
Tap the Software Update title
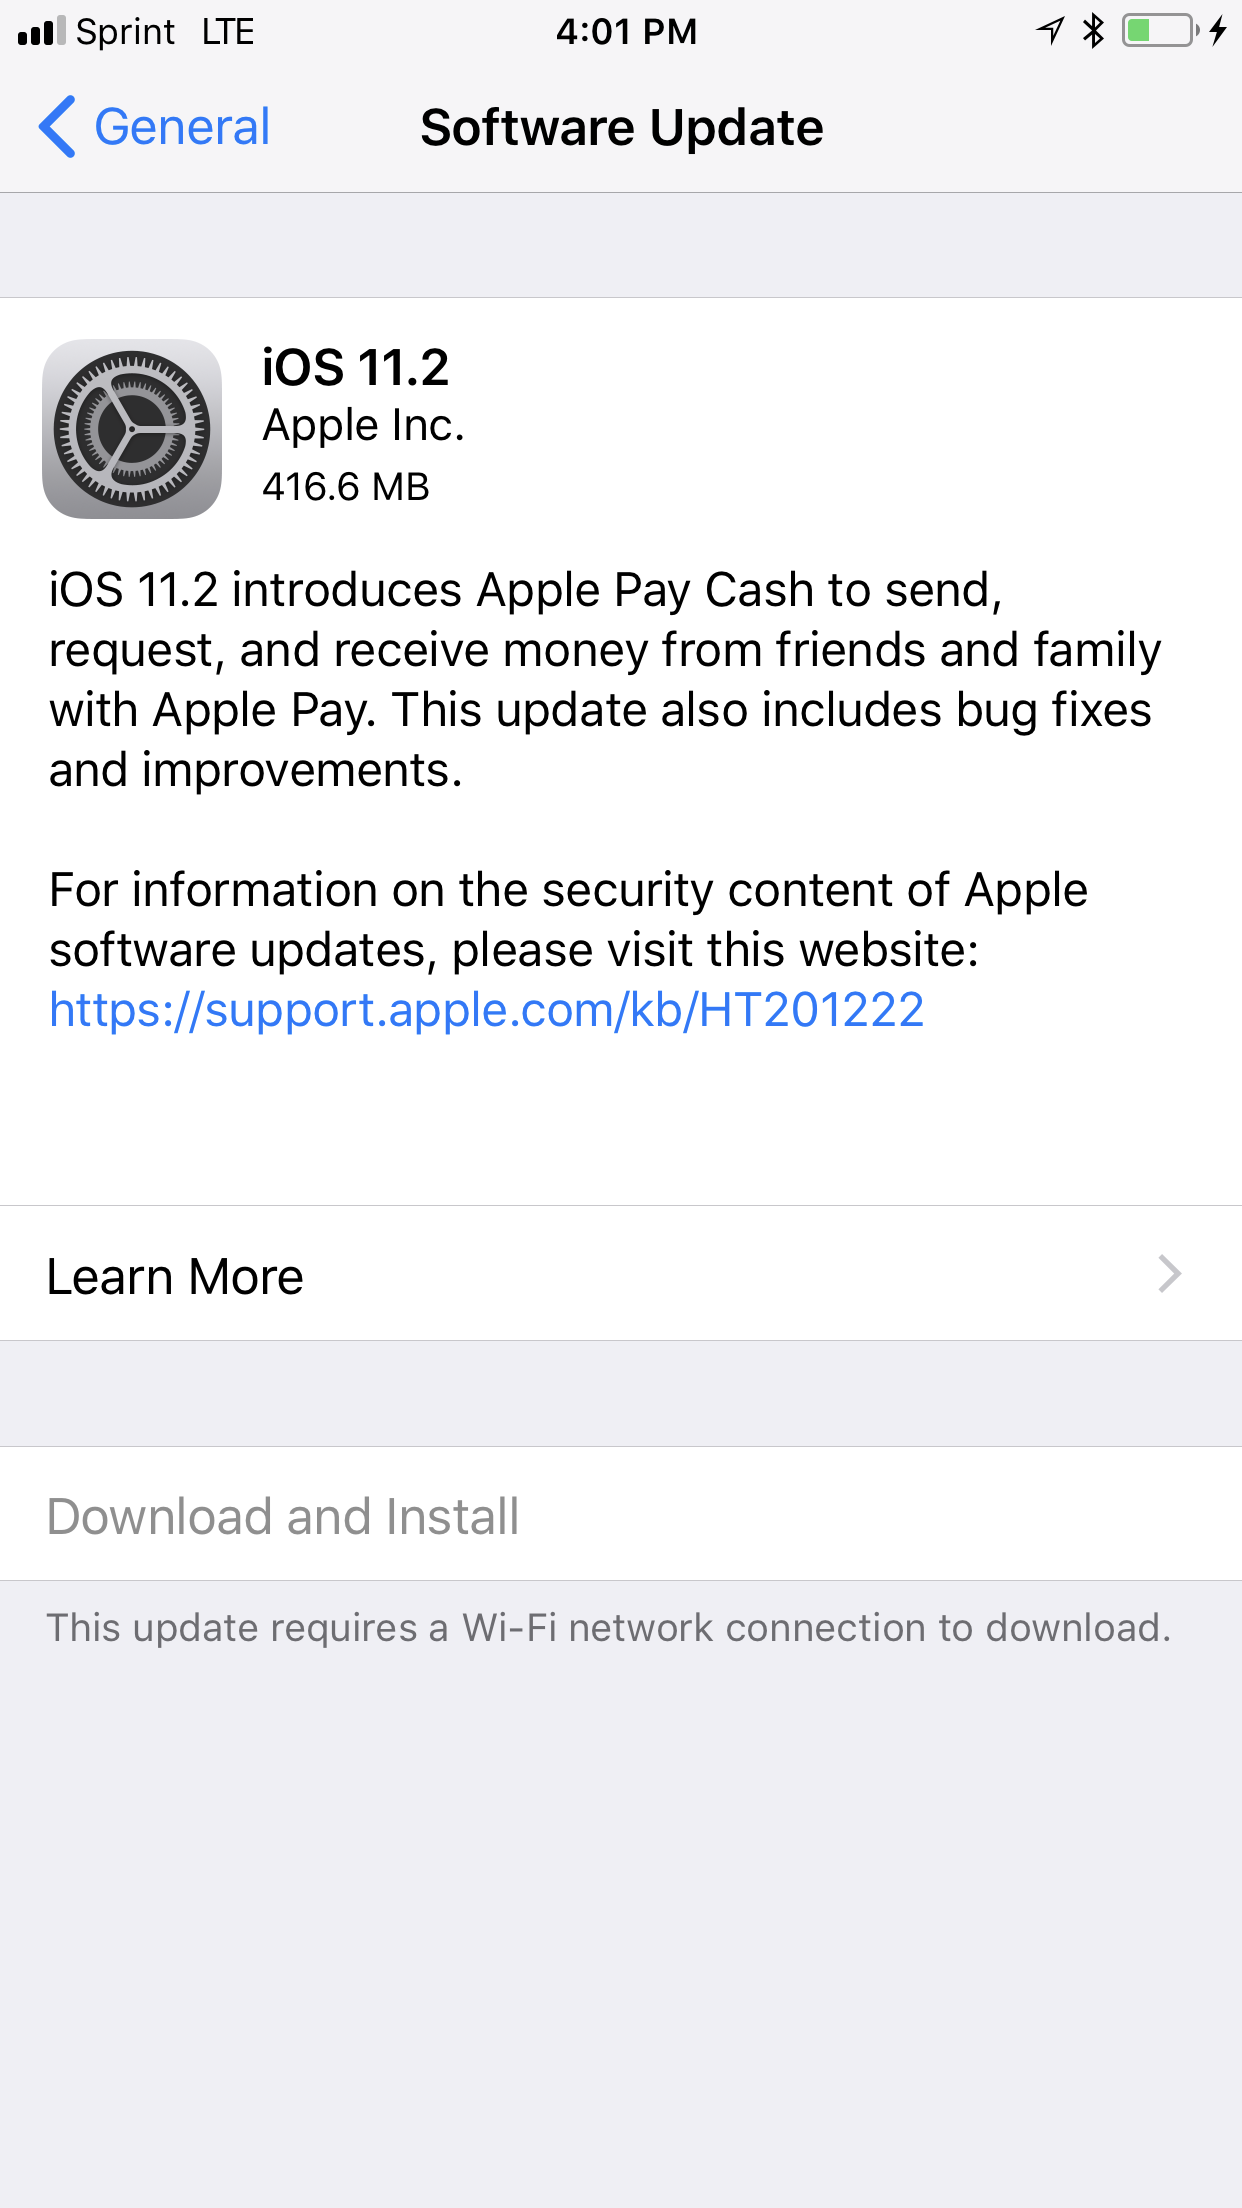click(x=622, y=128)
